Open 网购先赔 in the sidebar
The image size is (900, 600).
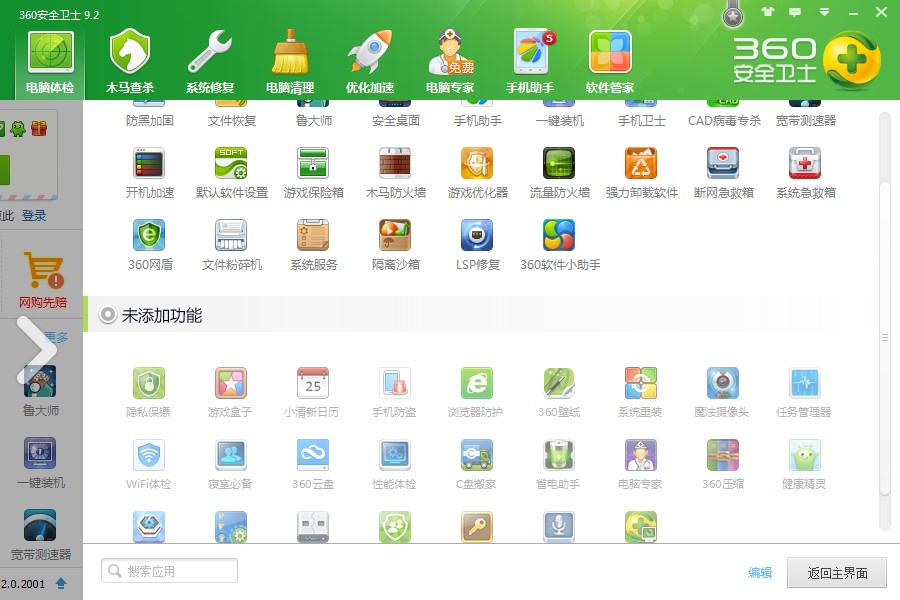43,281
